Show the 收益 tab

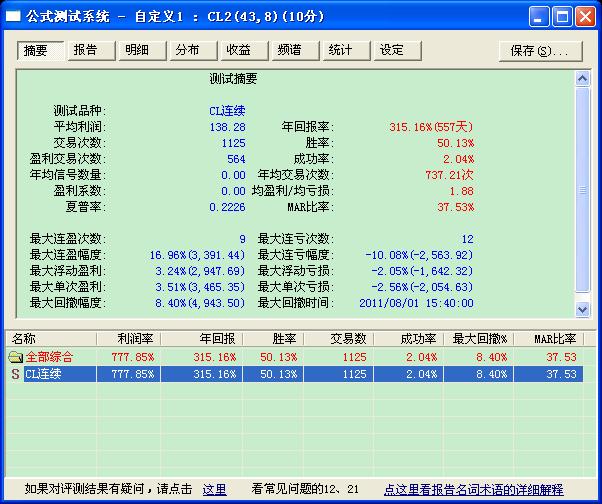238,50
